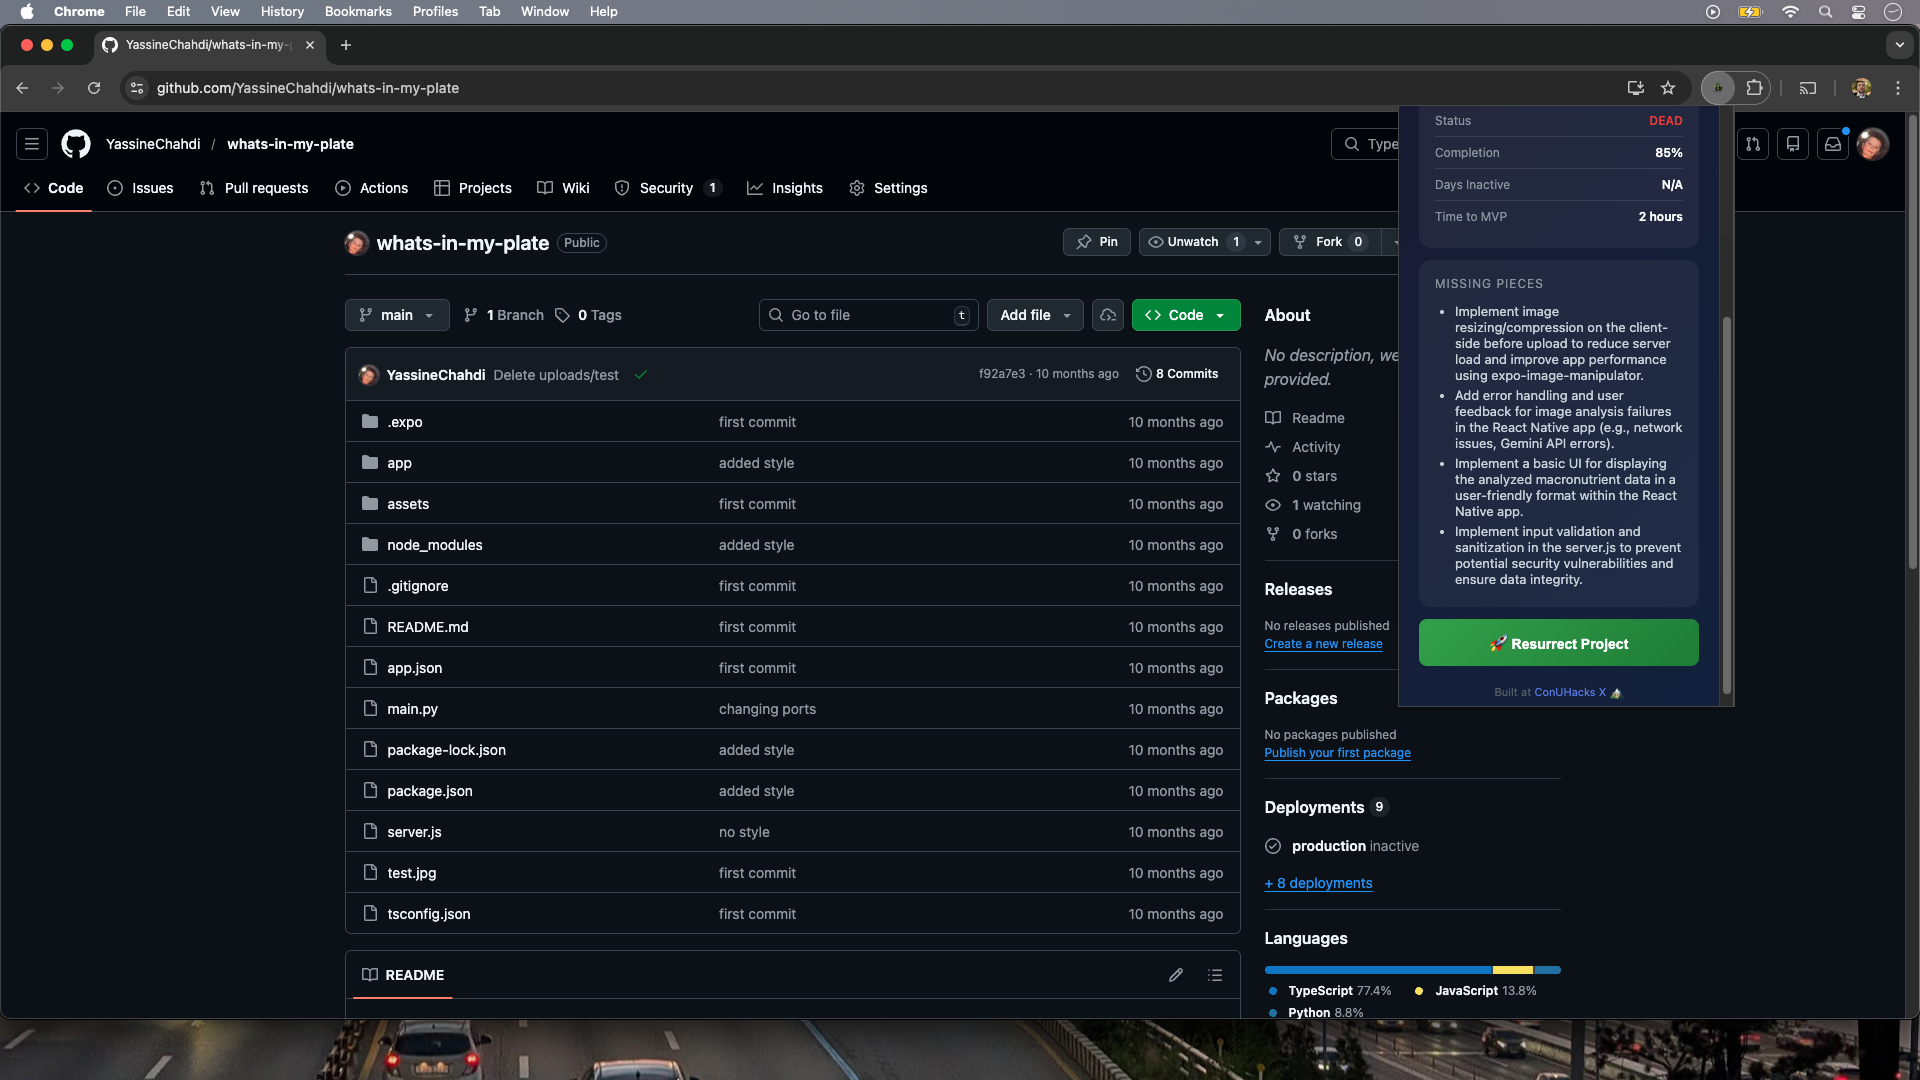Click the pull requests header icon
This screenshot has height=1080, width=1920.
(x=1753, y=144)
